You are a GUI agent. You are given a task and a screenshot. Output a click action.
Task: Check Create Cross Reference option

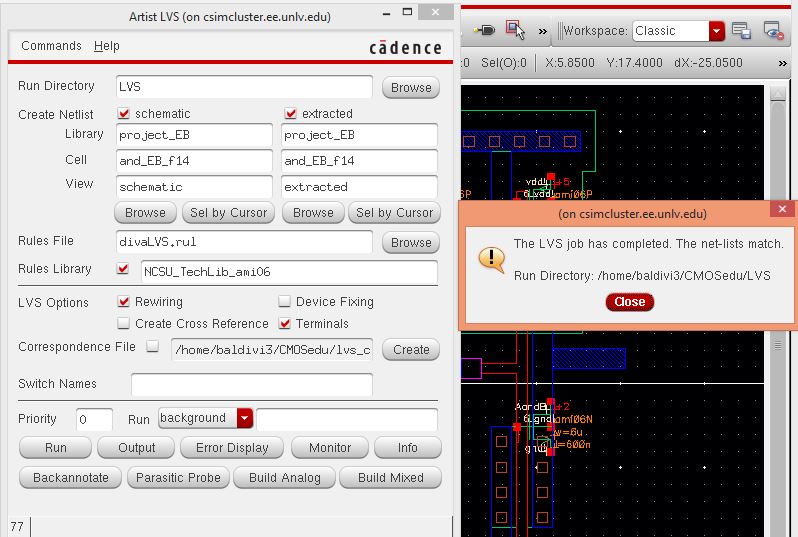[124, 324]
